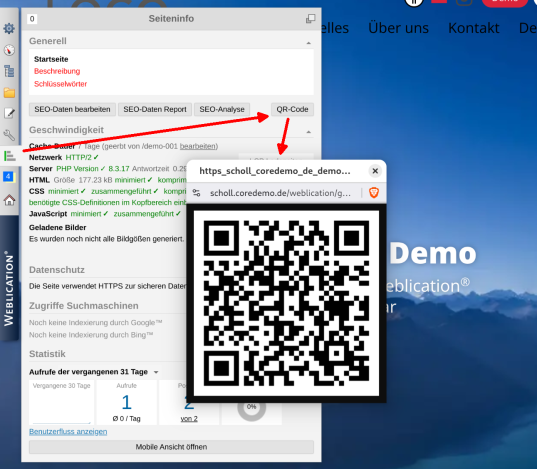Click the 0% donut chart
The image size is (537, 469).
(x=251, y=408)
